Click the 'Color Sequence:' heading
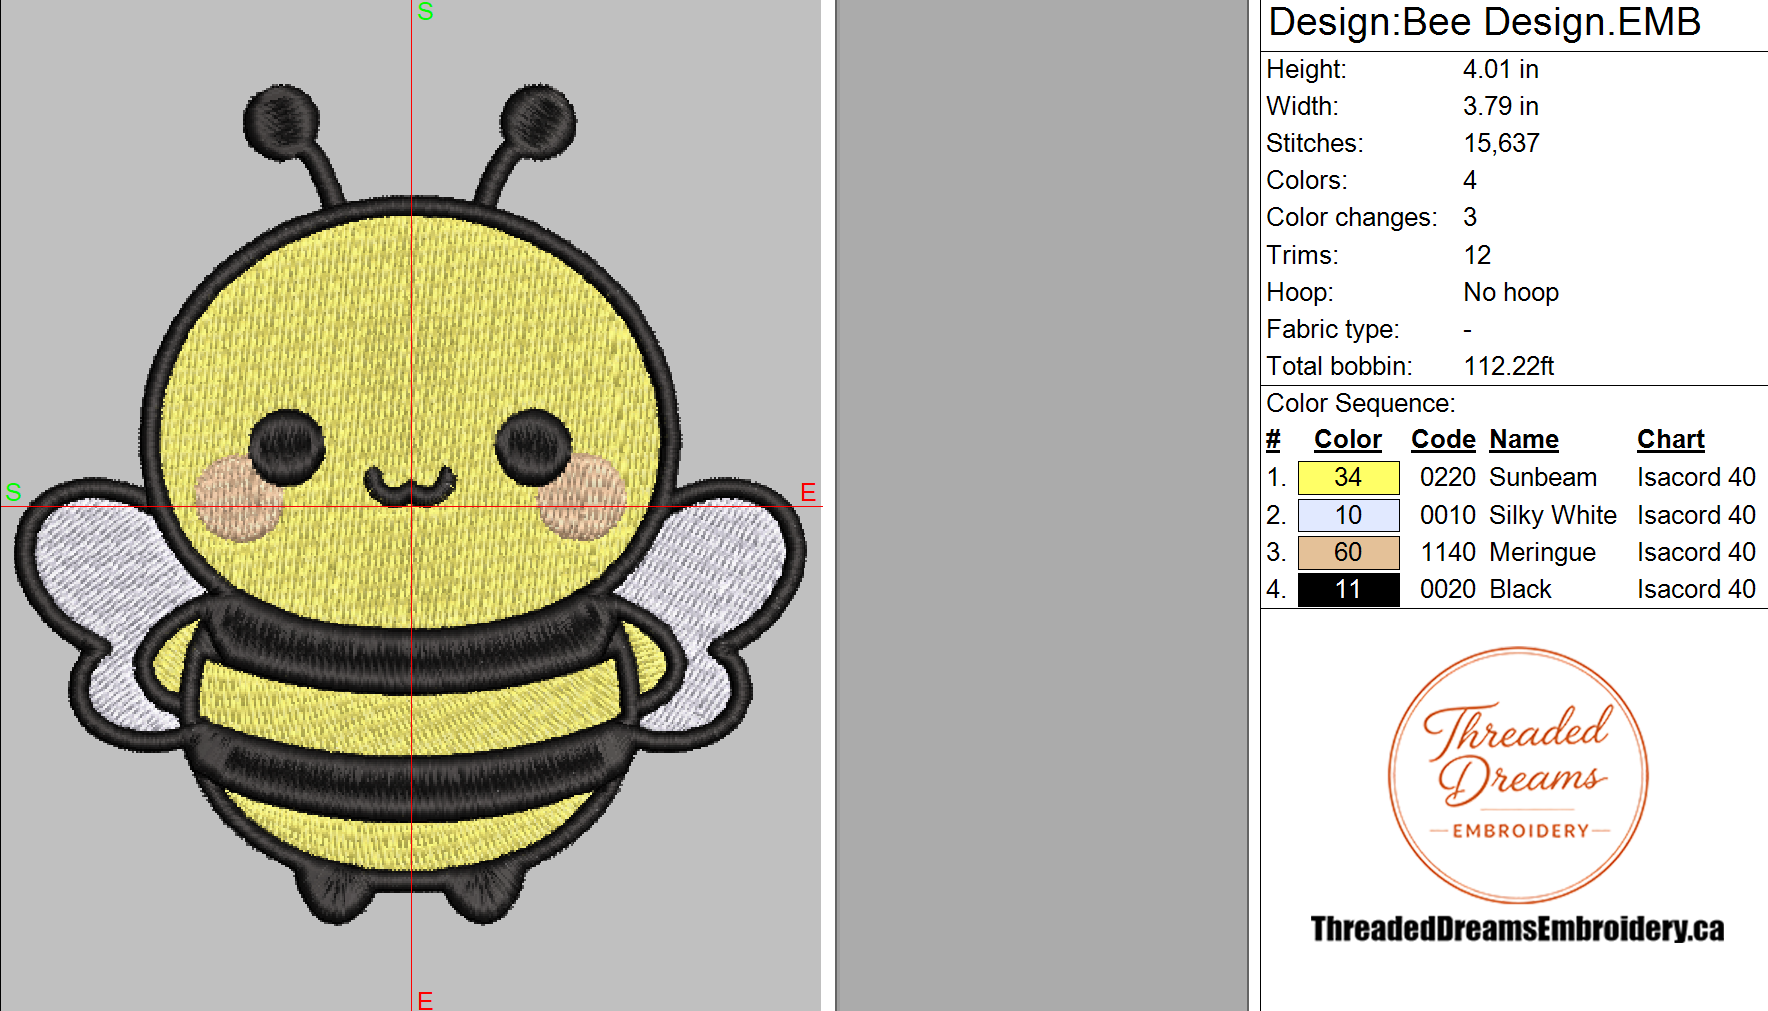 point(1360,403)
